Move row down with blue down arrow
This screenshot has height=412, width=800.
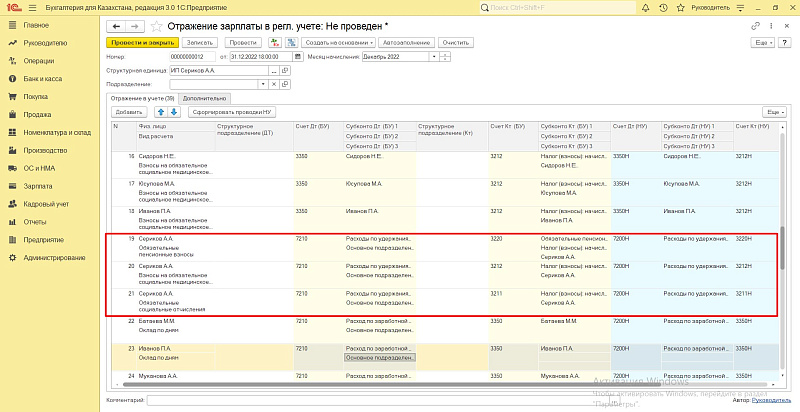pyautogui.click(x=173, y=112)
